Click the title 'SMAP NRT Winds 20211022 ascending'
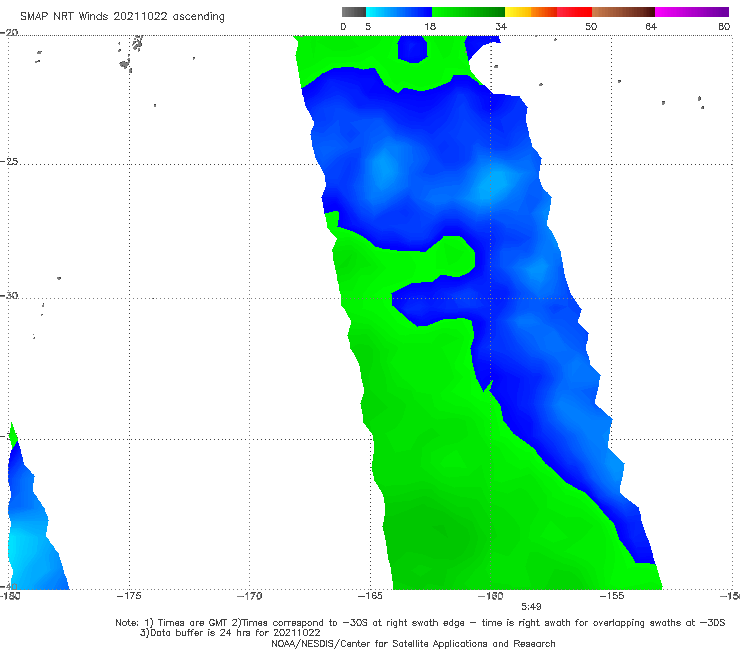Viewport: 740px width, 650px height. point(122,17)
